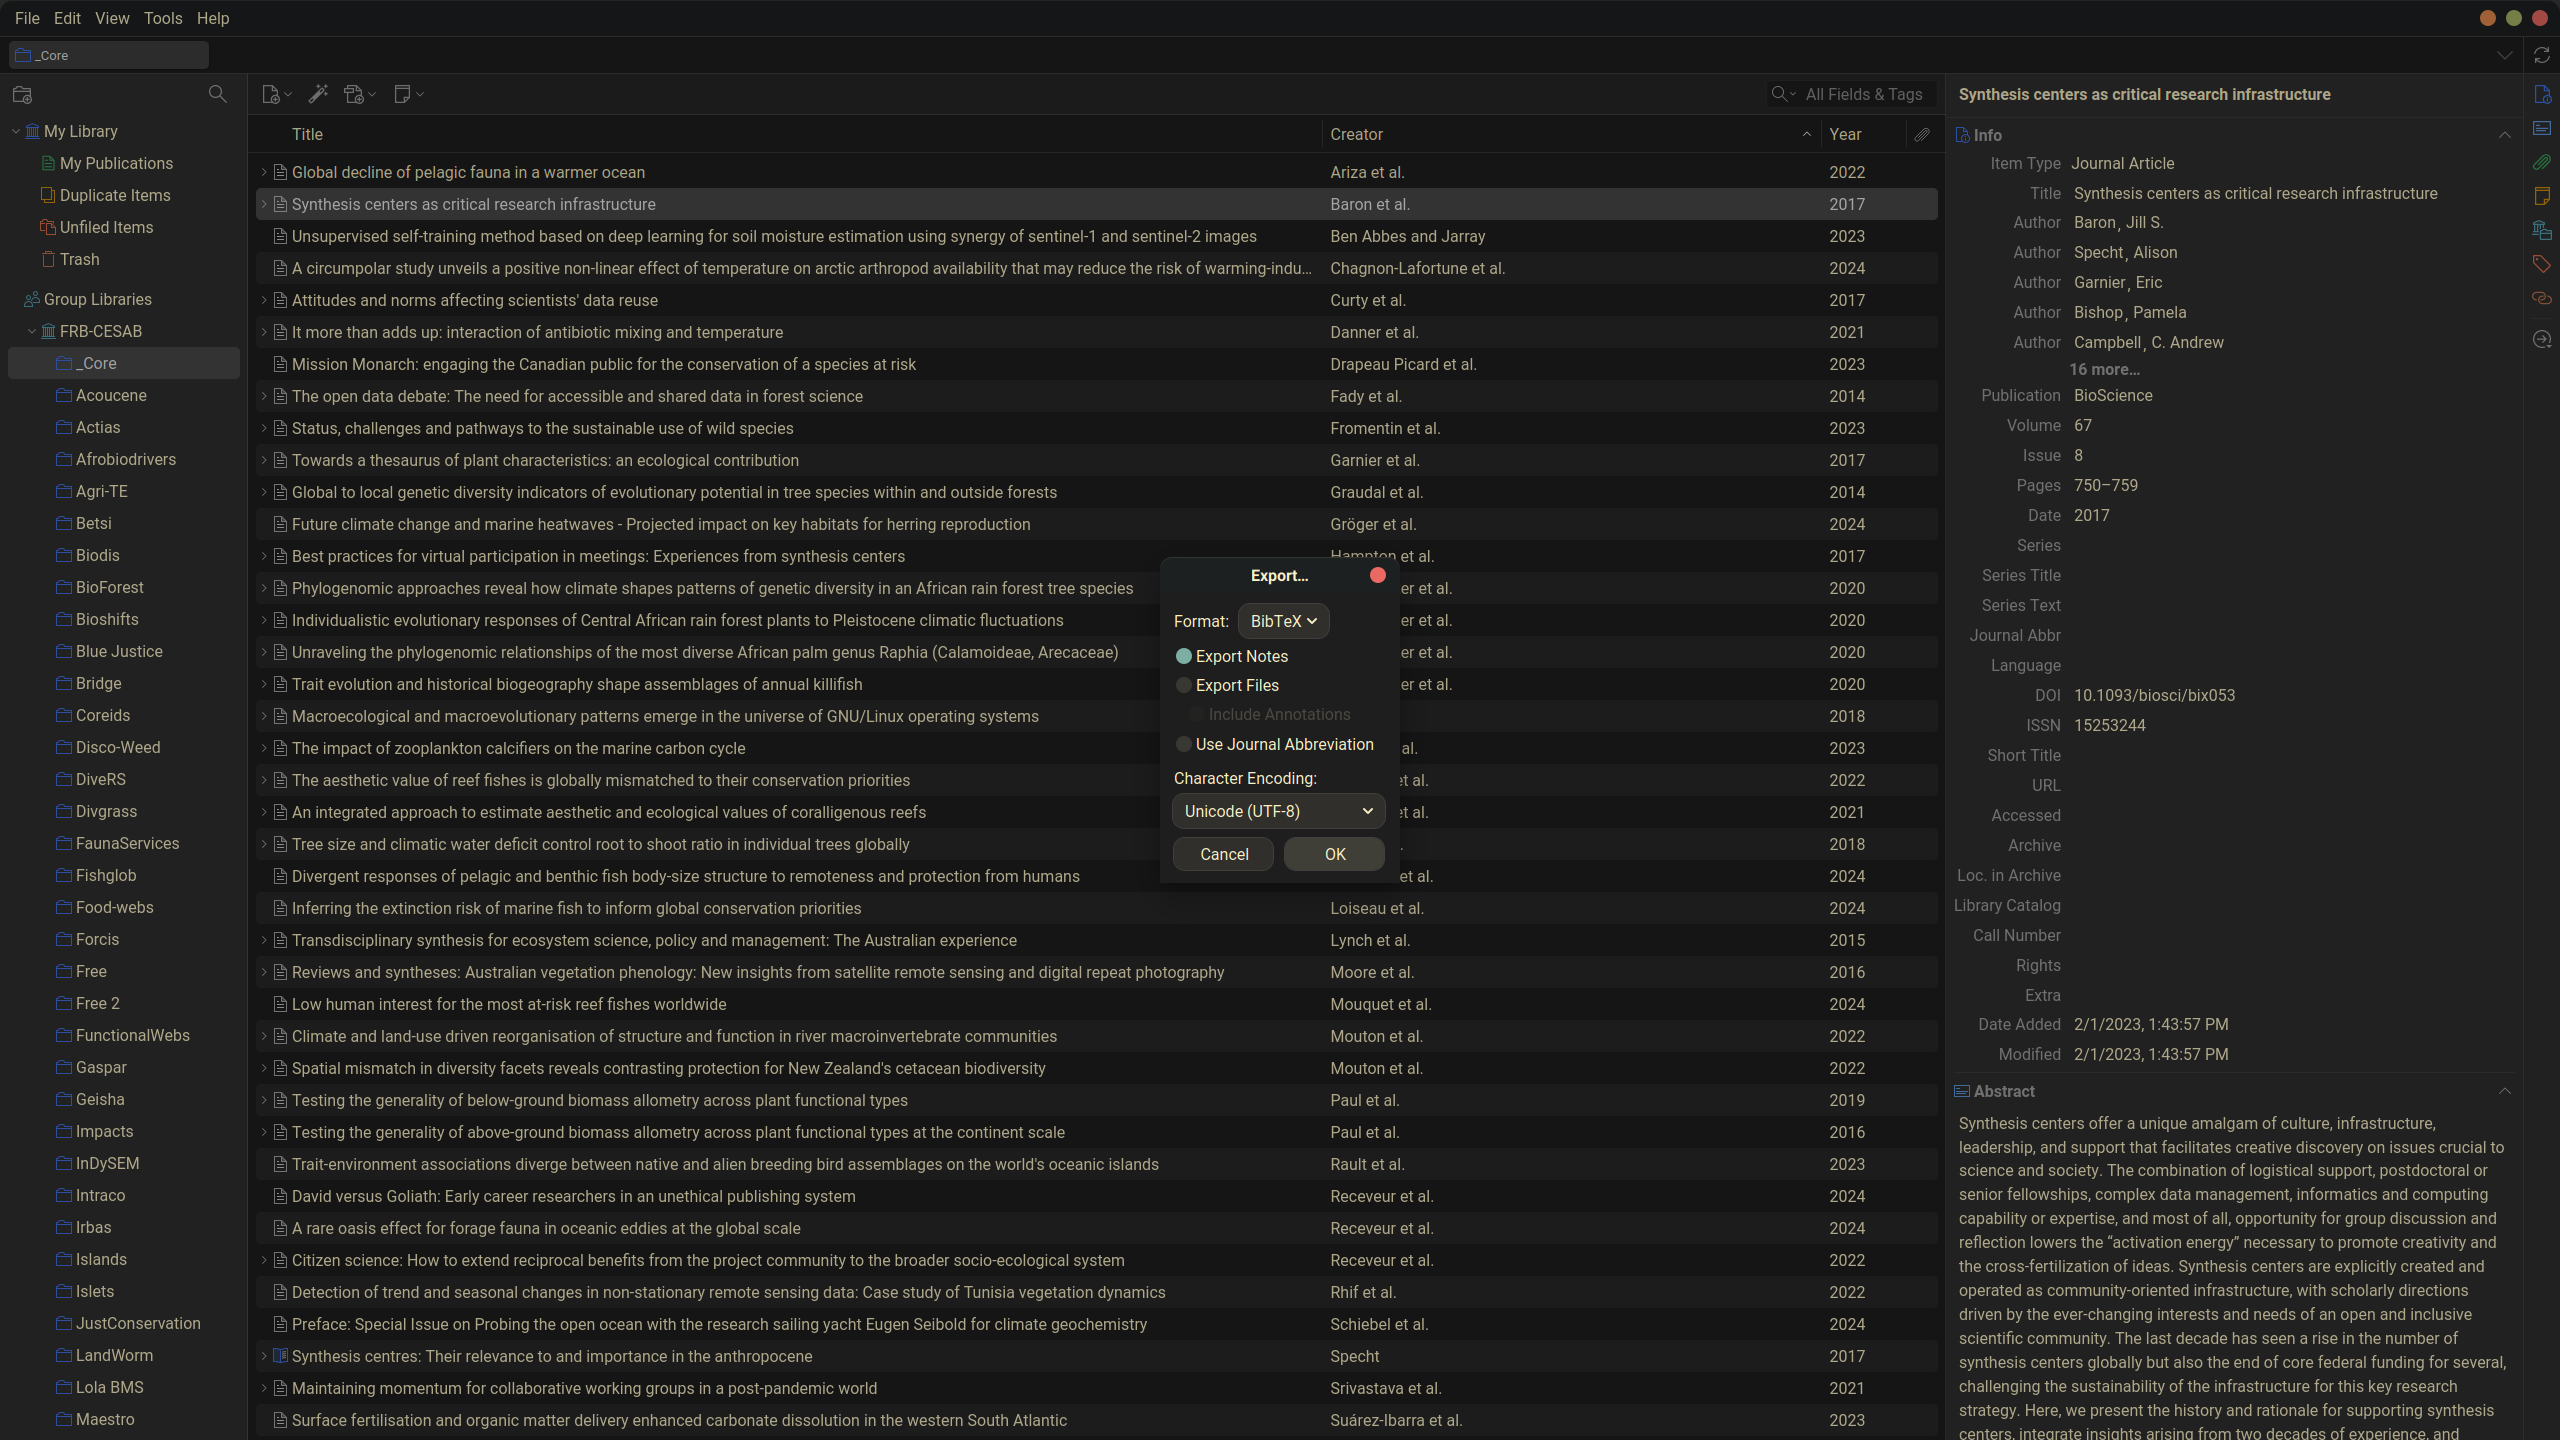This screenshot has height=1440, width=2560.
Task: Collapse the FRB-CESAB group library
Action: 32,331
